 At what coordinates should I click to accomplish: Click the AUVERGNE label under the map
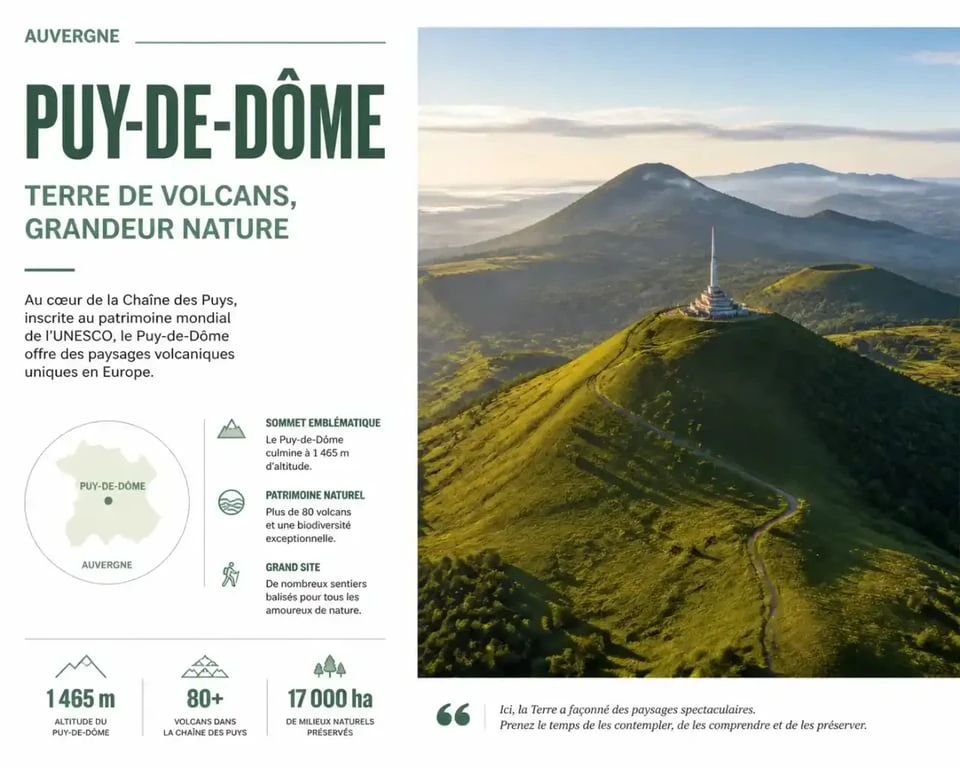[107, 565]
